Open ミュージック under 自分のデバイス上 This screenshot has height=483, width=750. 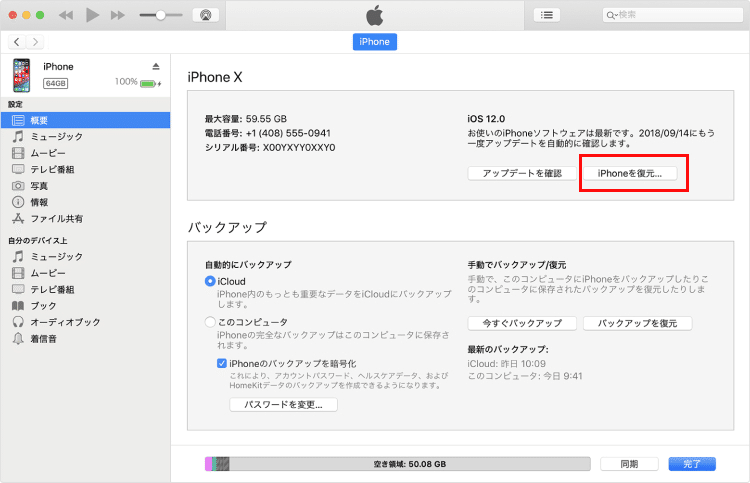tap(85, 257)
